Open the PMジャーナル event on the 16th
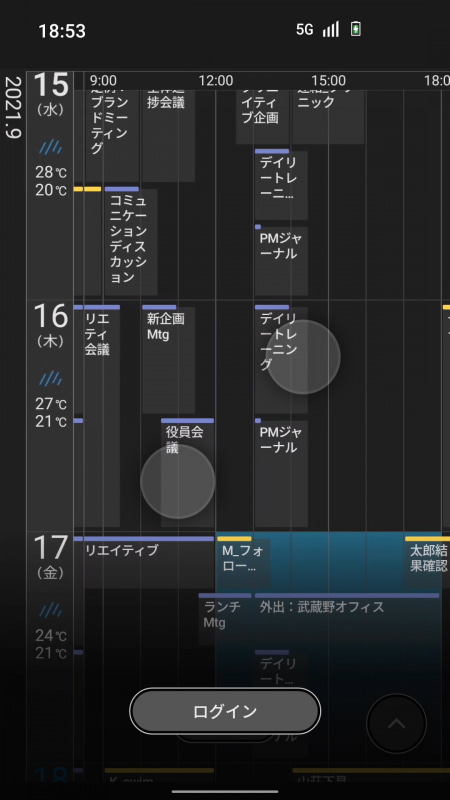 (x=281, y=472)
